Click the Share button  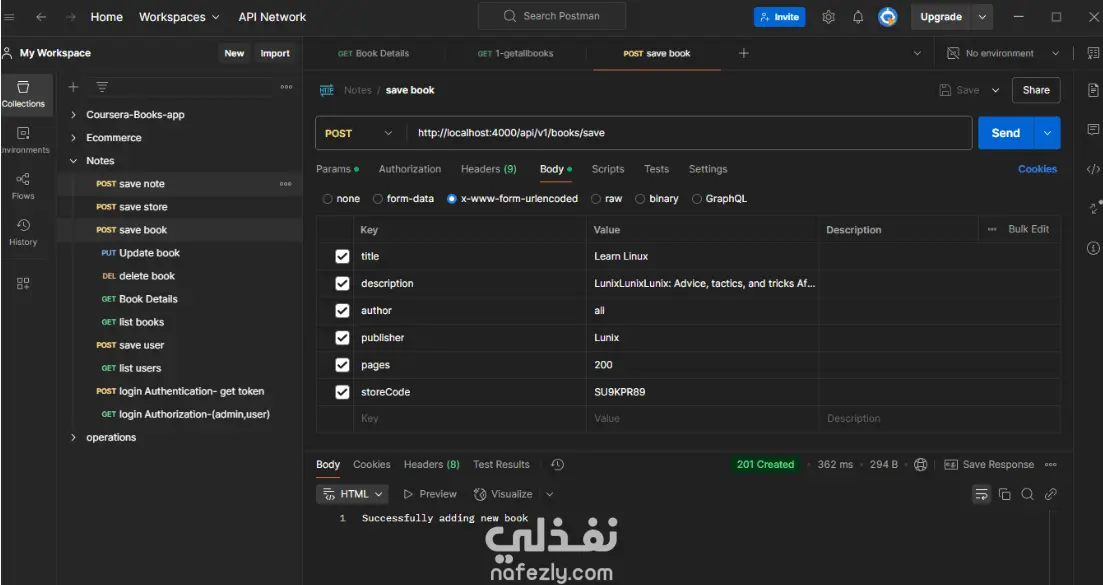point(1036,90)
